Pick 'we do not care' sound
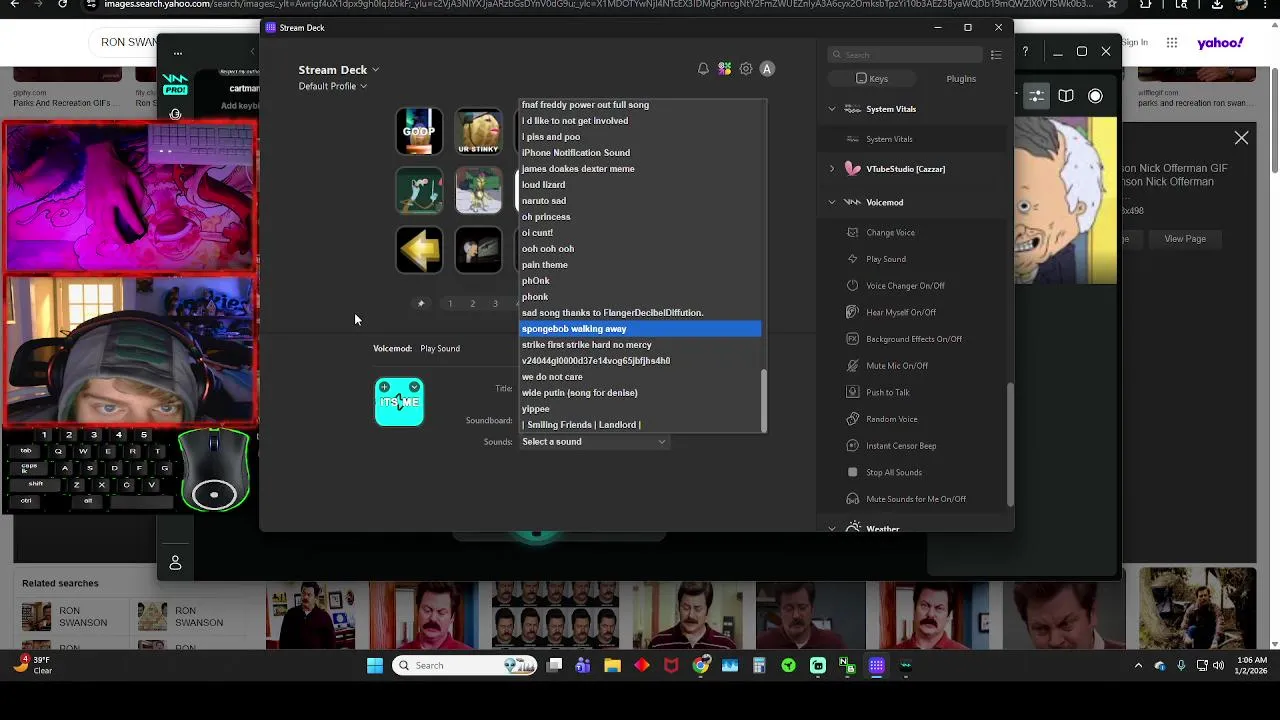 point(640,377)
